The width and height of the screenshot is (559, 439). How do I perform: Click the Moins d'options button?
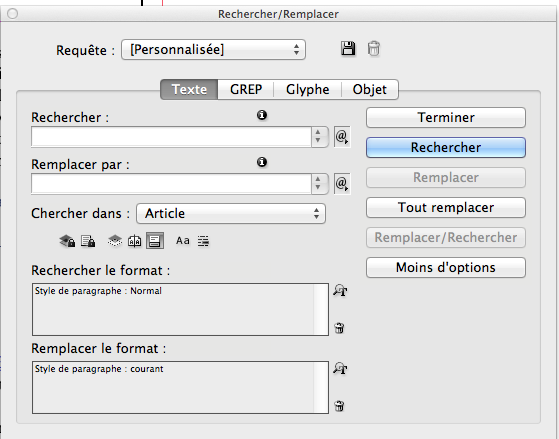point(446,267)
